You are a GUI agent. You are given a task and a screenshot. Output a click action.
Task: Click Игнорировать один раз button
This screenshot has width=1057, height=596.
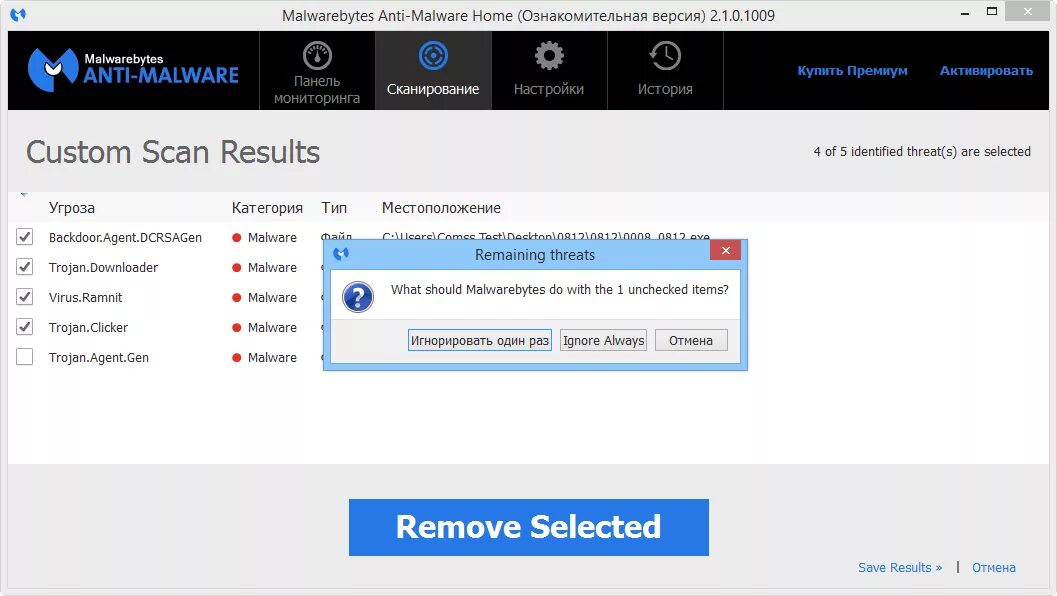[479, 340]
